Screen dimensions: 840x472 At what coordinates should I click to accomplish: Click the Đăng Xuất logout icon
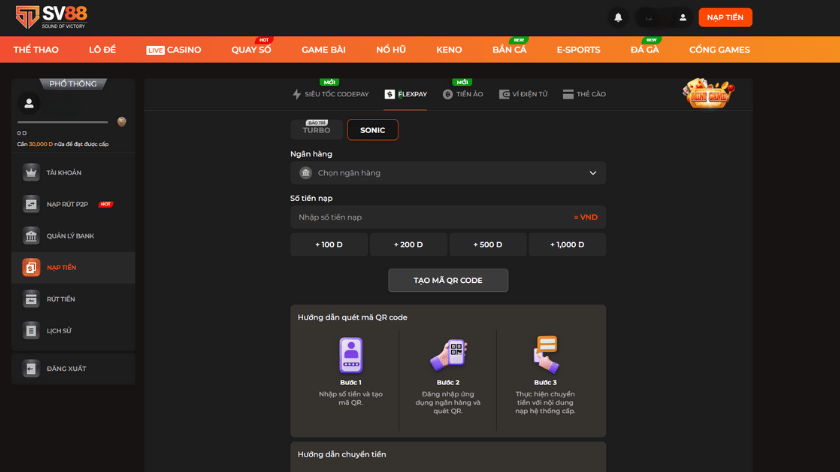pos(31,369)
